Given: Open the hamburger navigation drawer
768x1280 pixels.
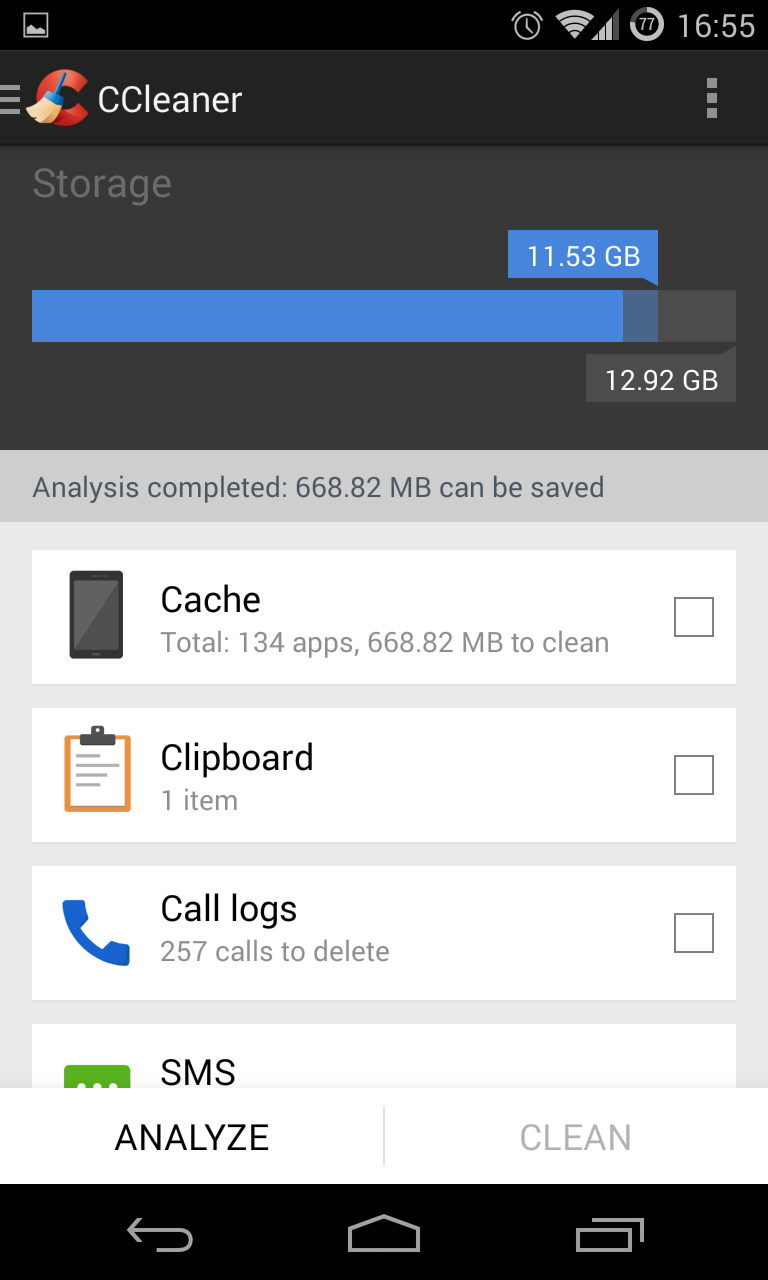Looking at the screenshot, I should tap(10, 99).
